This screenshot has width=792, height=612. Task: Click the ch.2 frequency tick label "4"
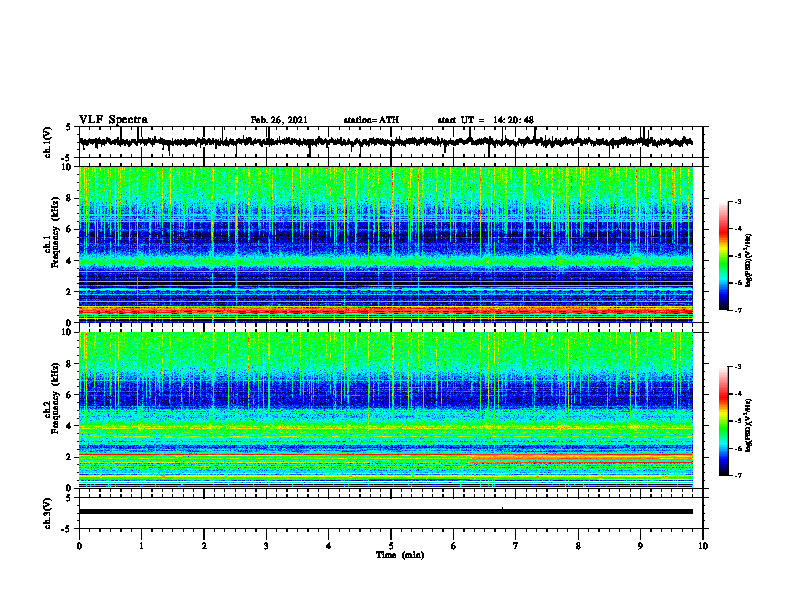(69, 426)
